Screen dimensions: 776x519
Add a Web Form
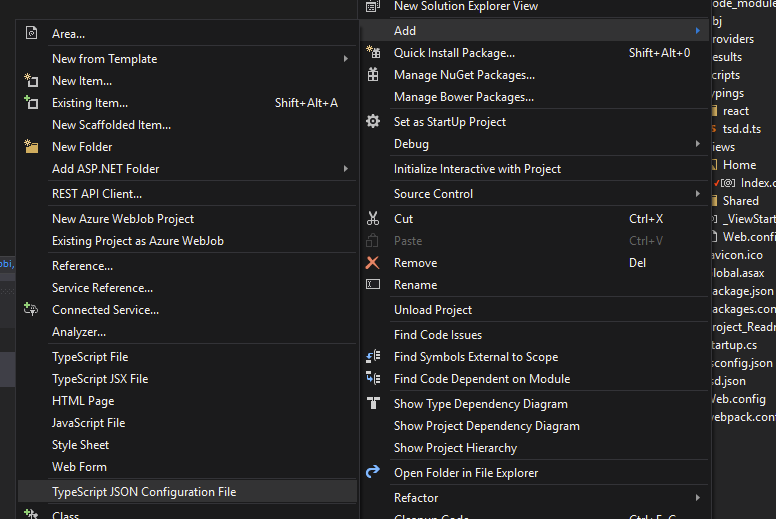tap(187, 467)
